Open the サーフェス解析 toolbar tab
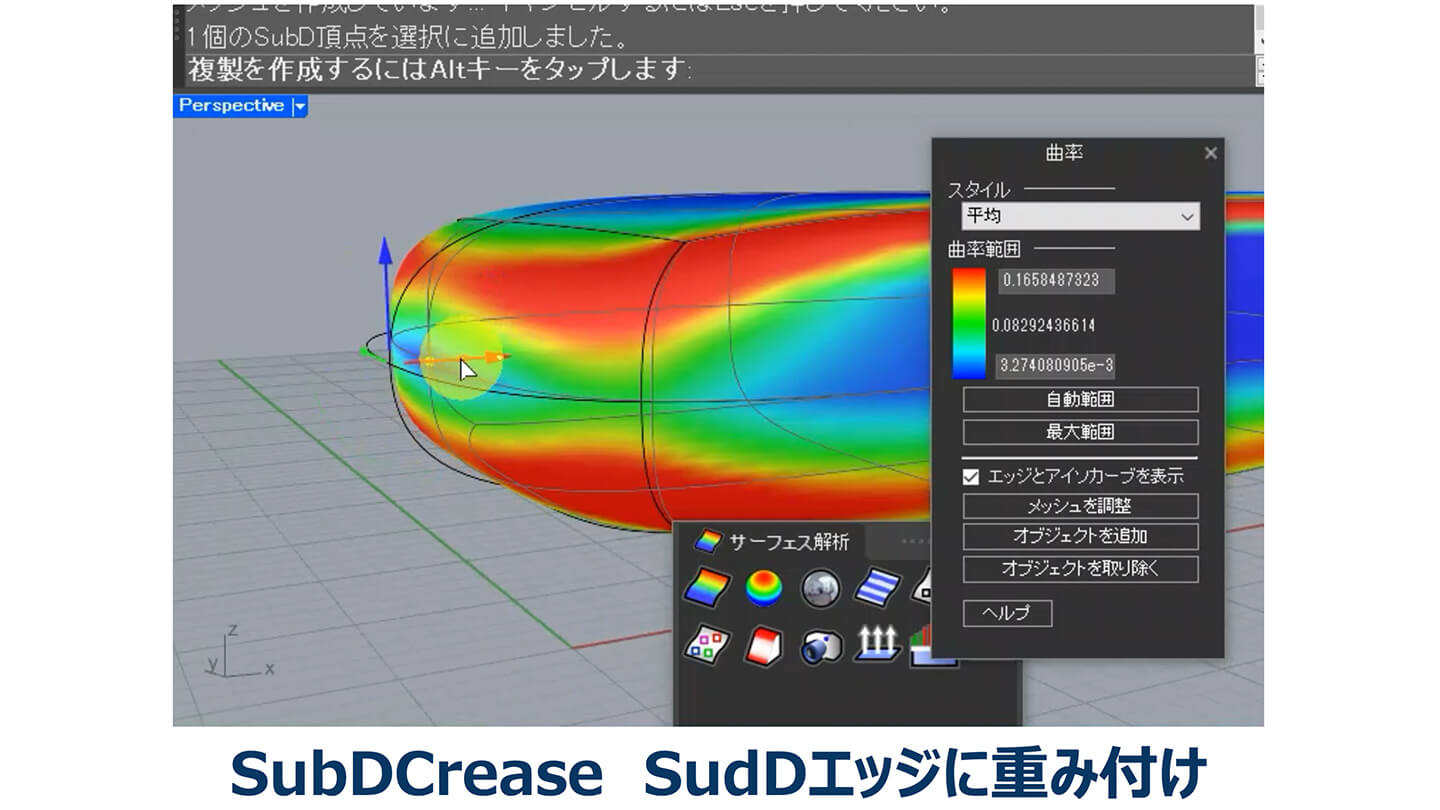 pyautogui.click(x=772, y=542)
